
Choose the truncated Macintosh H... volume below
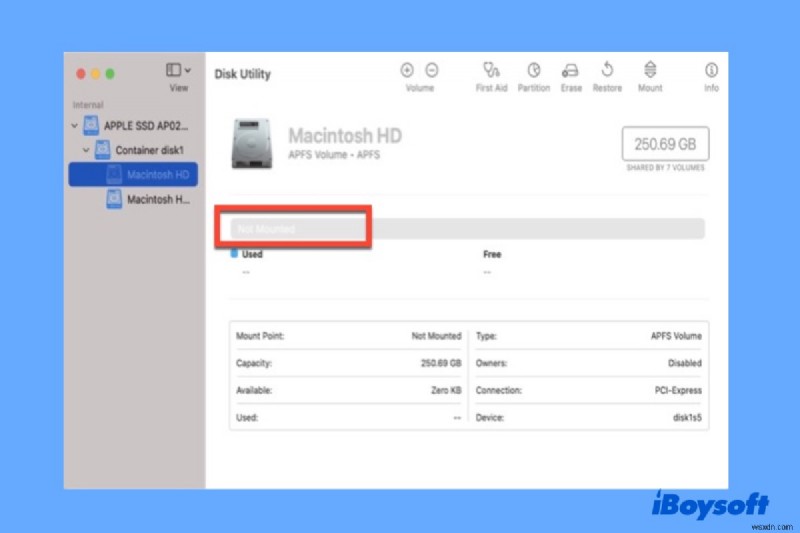[x=158, y=199]
